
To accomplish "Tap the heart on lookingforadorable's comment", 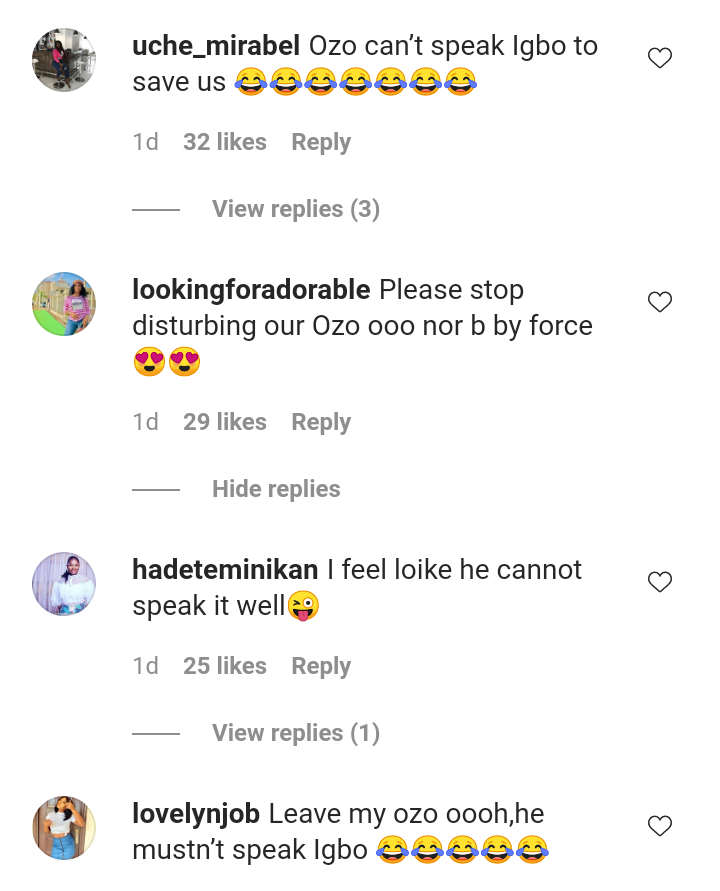I will [660, 302].
